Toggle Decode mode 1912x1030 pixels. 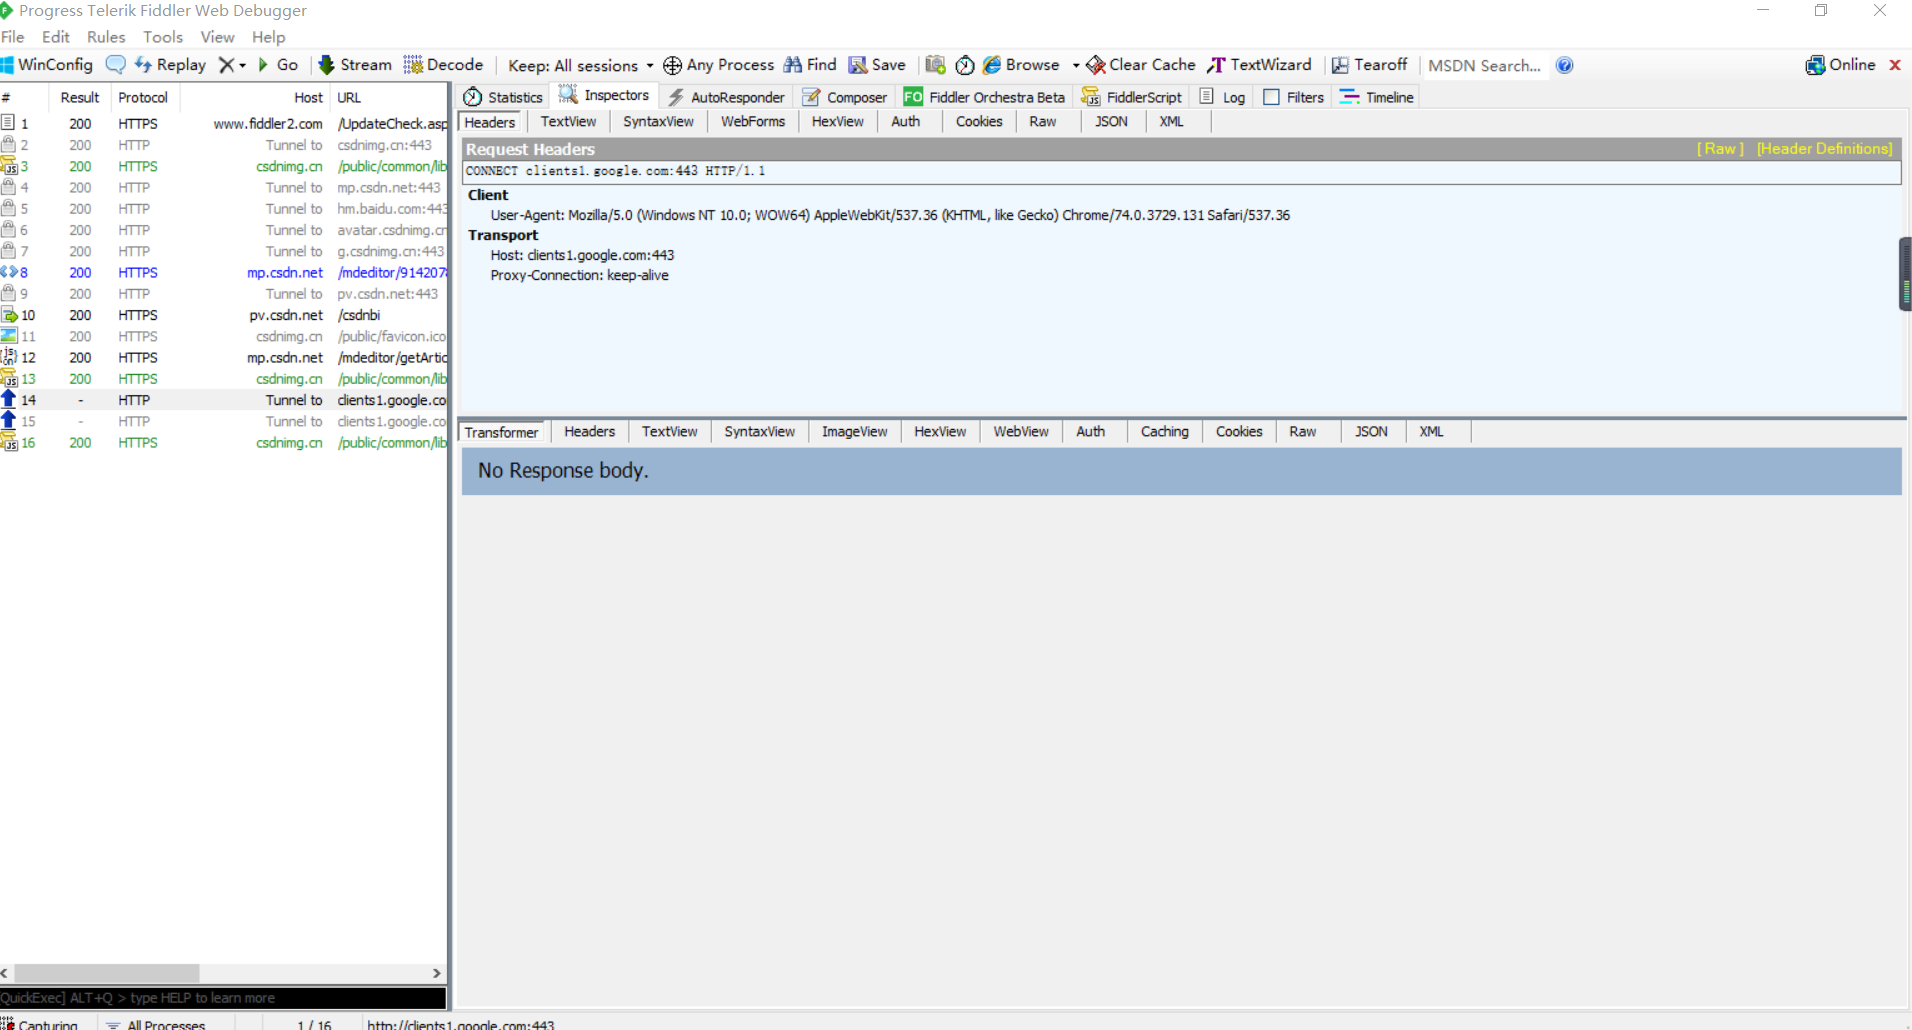click(x=443, y=65)
